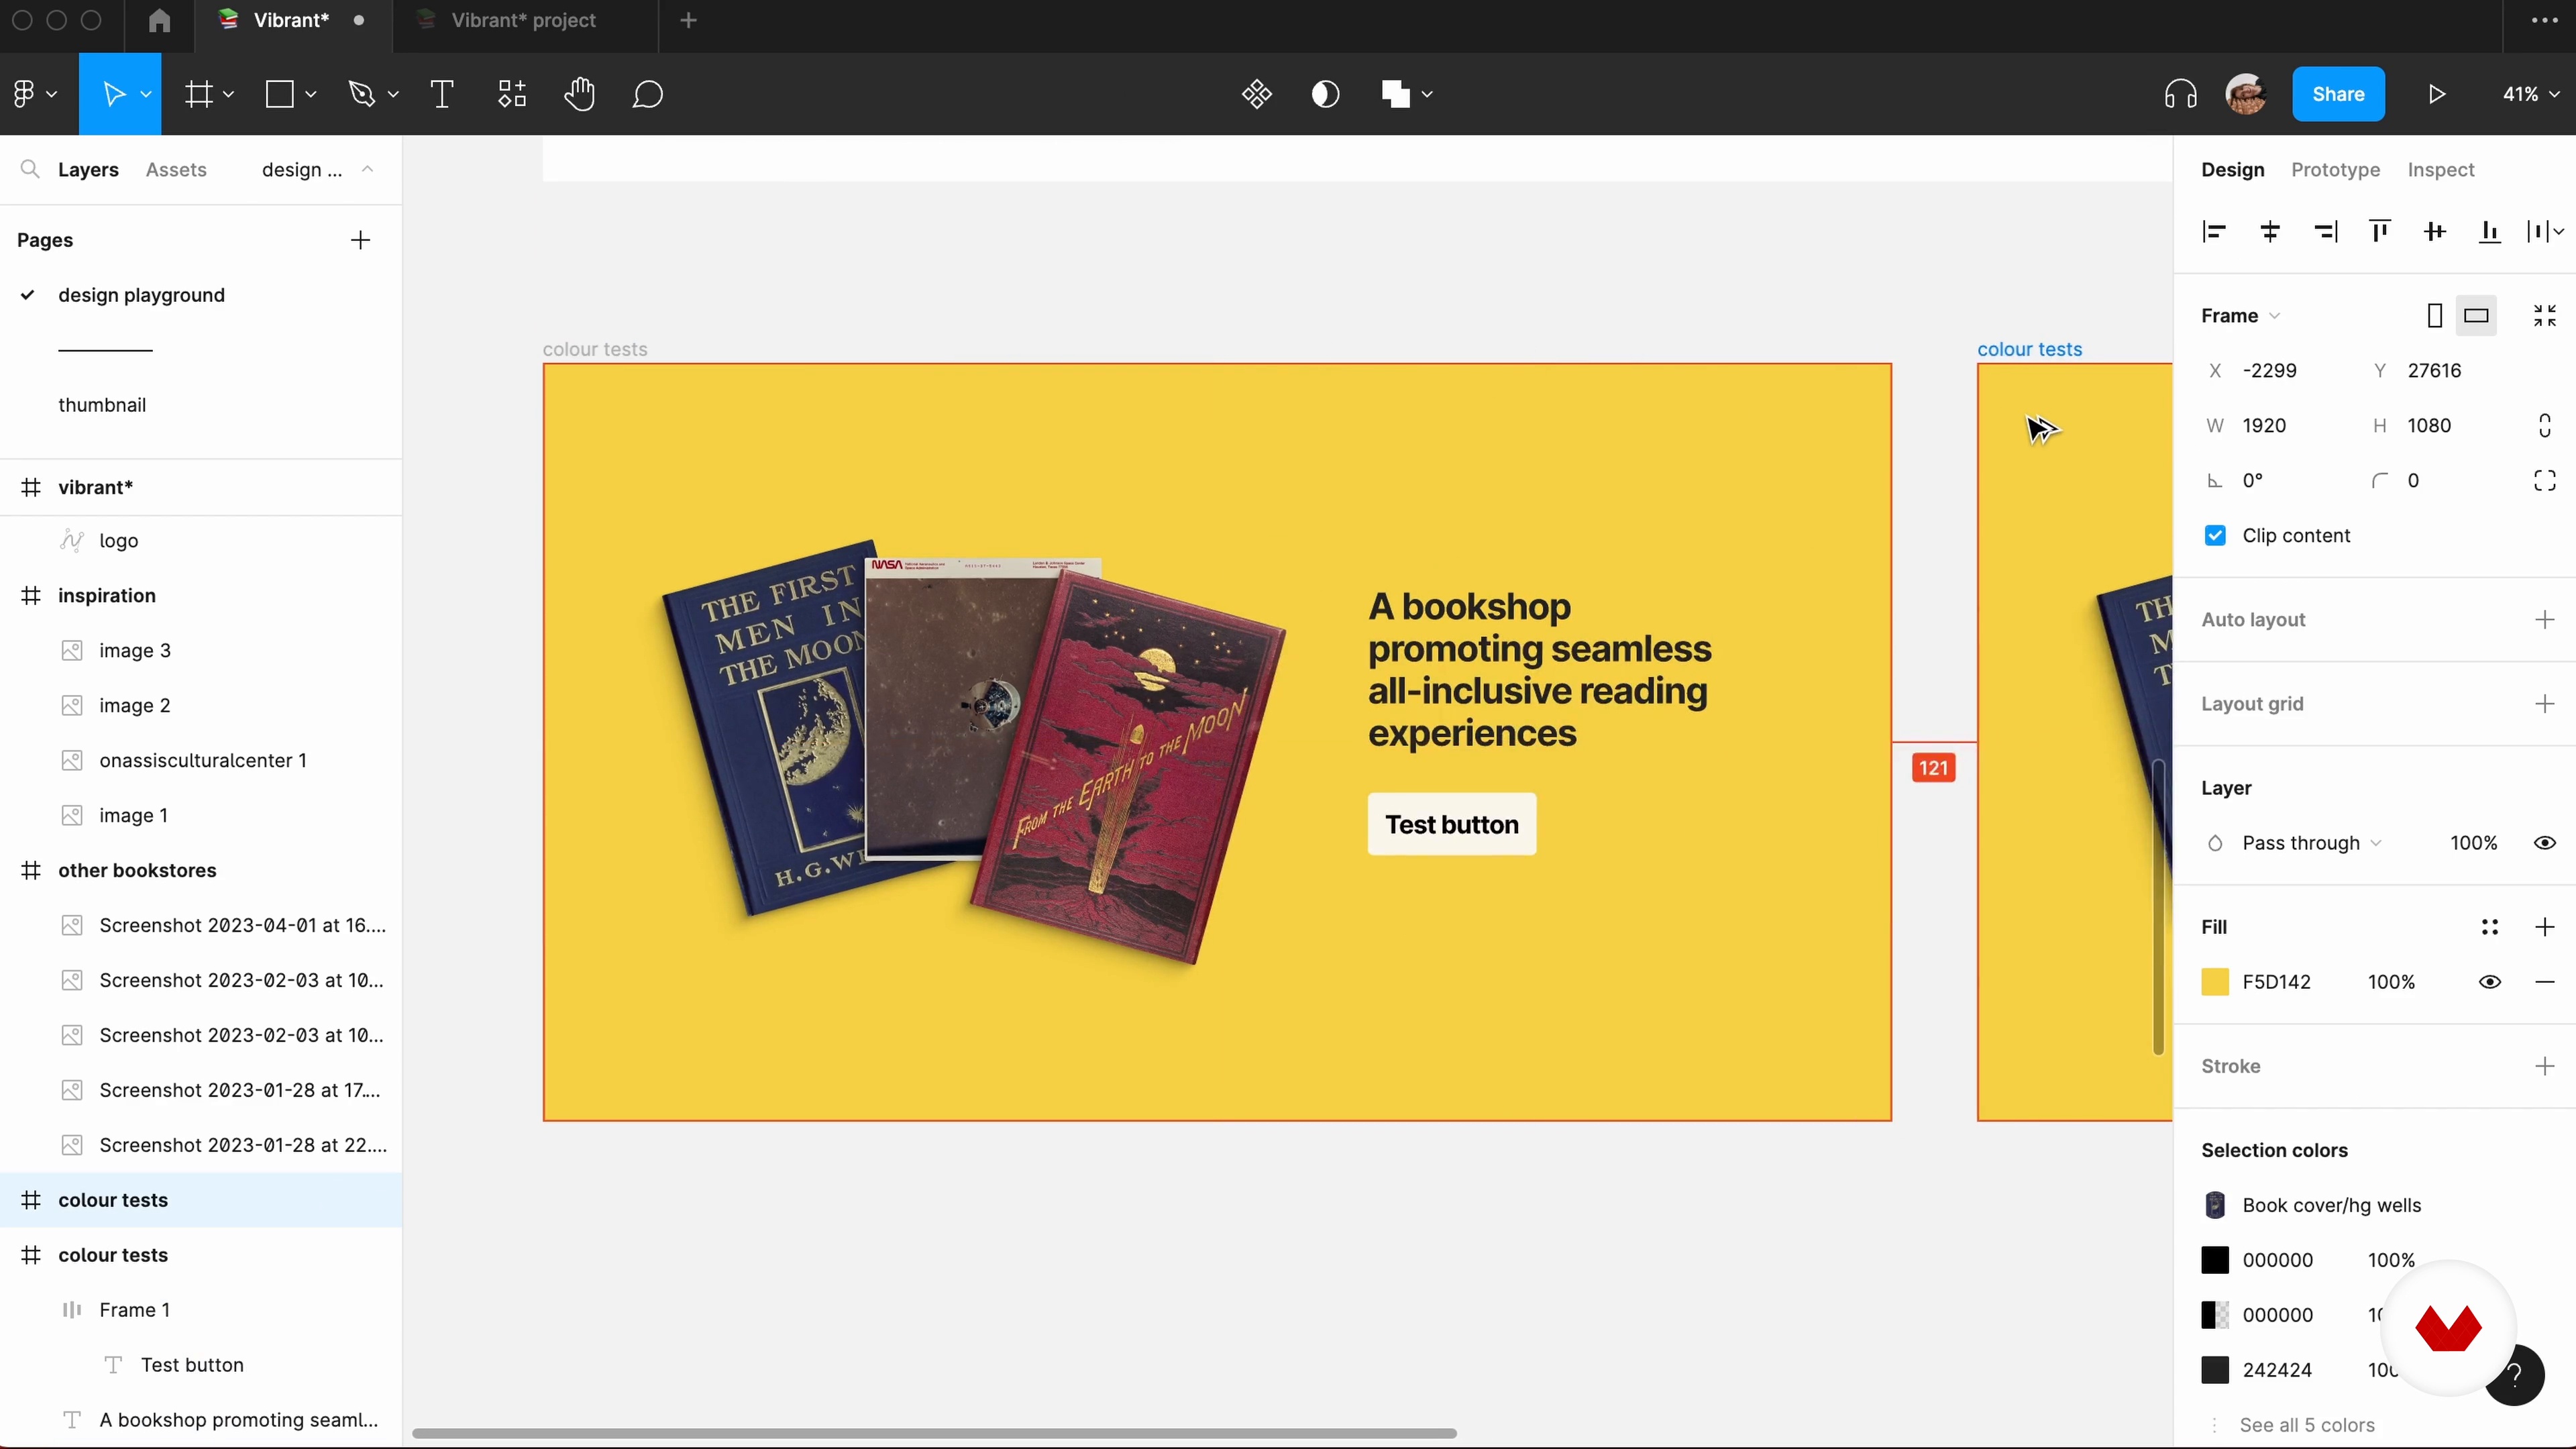Switch to Vibrant* project file tab
The width and height of the screenshot is (2576, 1449).
(x=524, y=20)
